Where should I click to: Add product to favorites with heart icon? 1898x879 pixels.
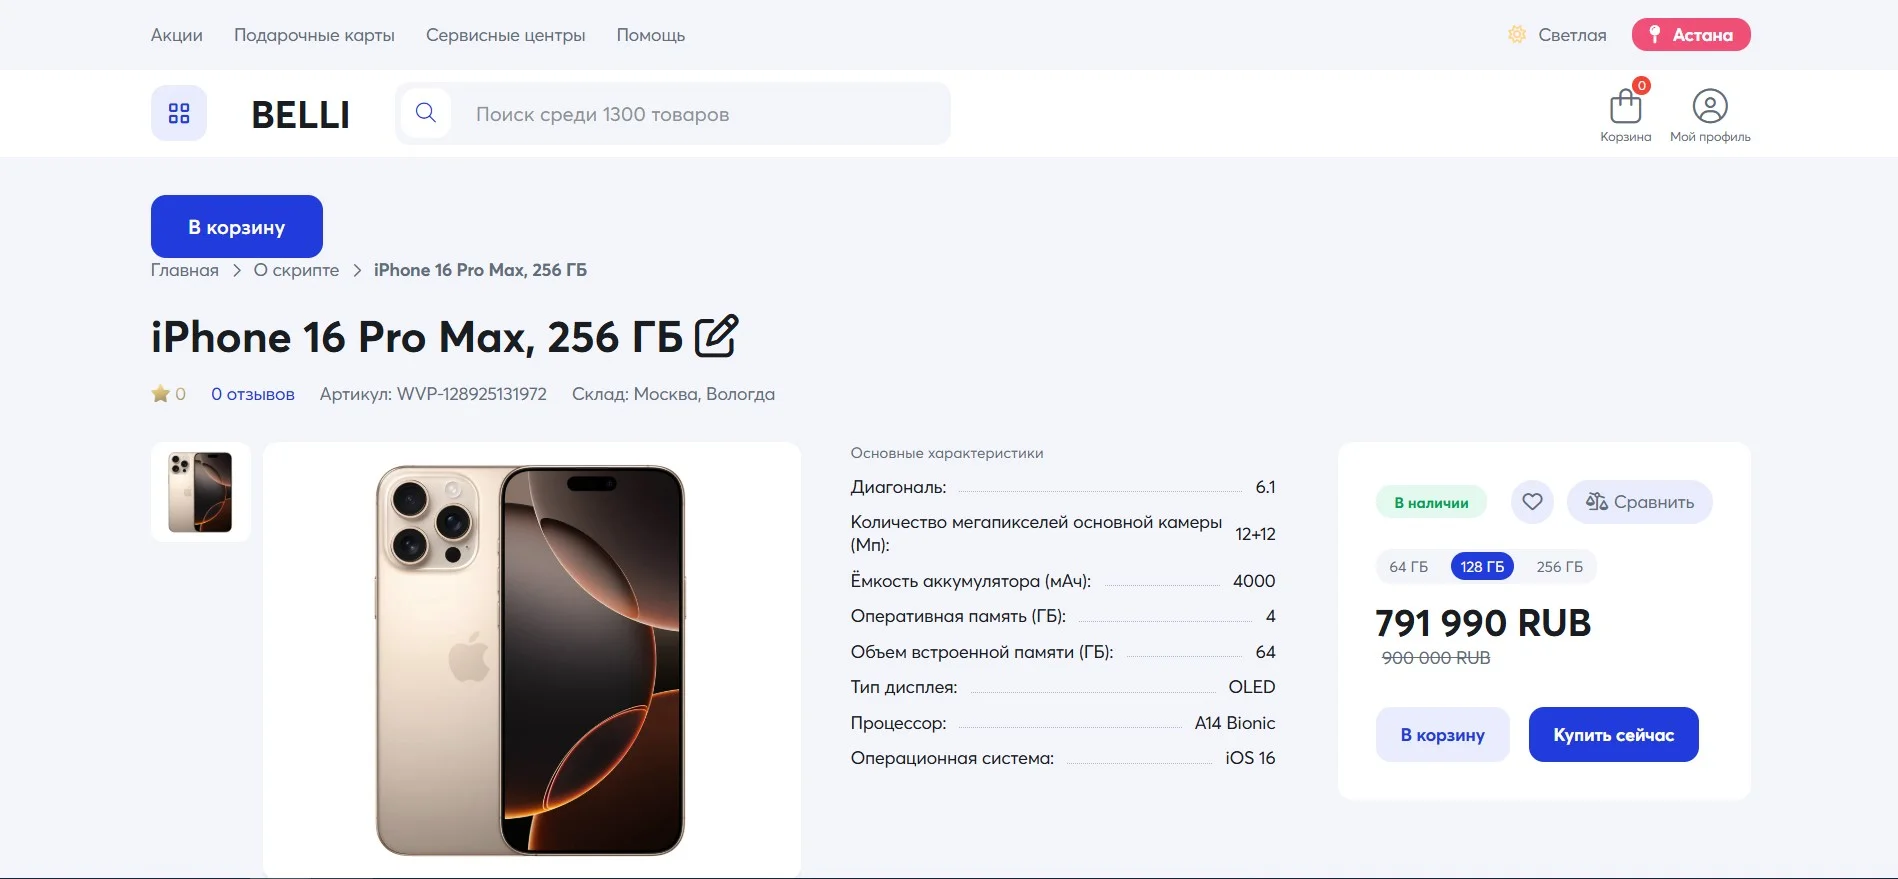[x=1532, y=502]
